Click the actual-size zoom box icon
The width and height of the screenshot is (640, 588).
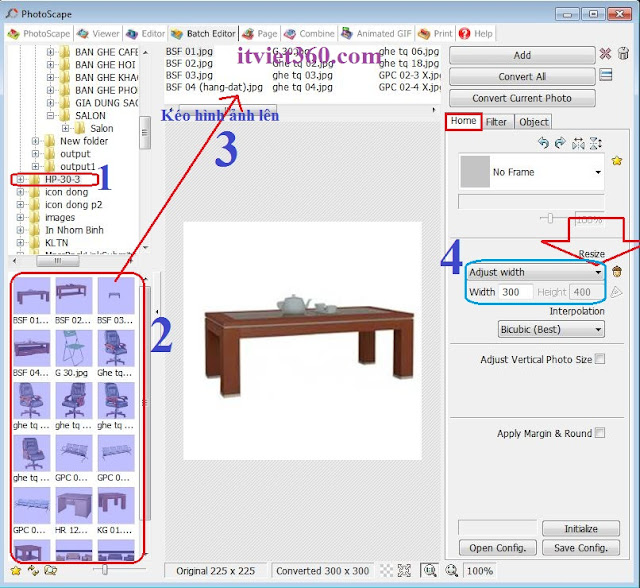click(430, 570)
